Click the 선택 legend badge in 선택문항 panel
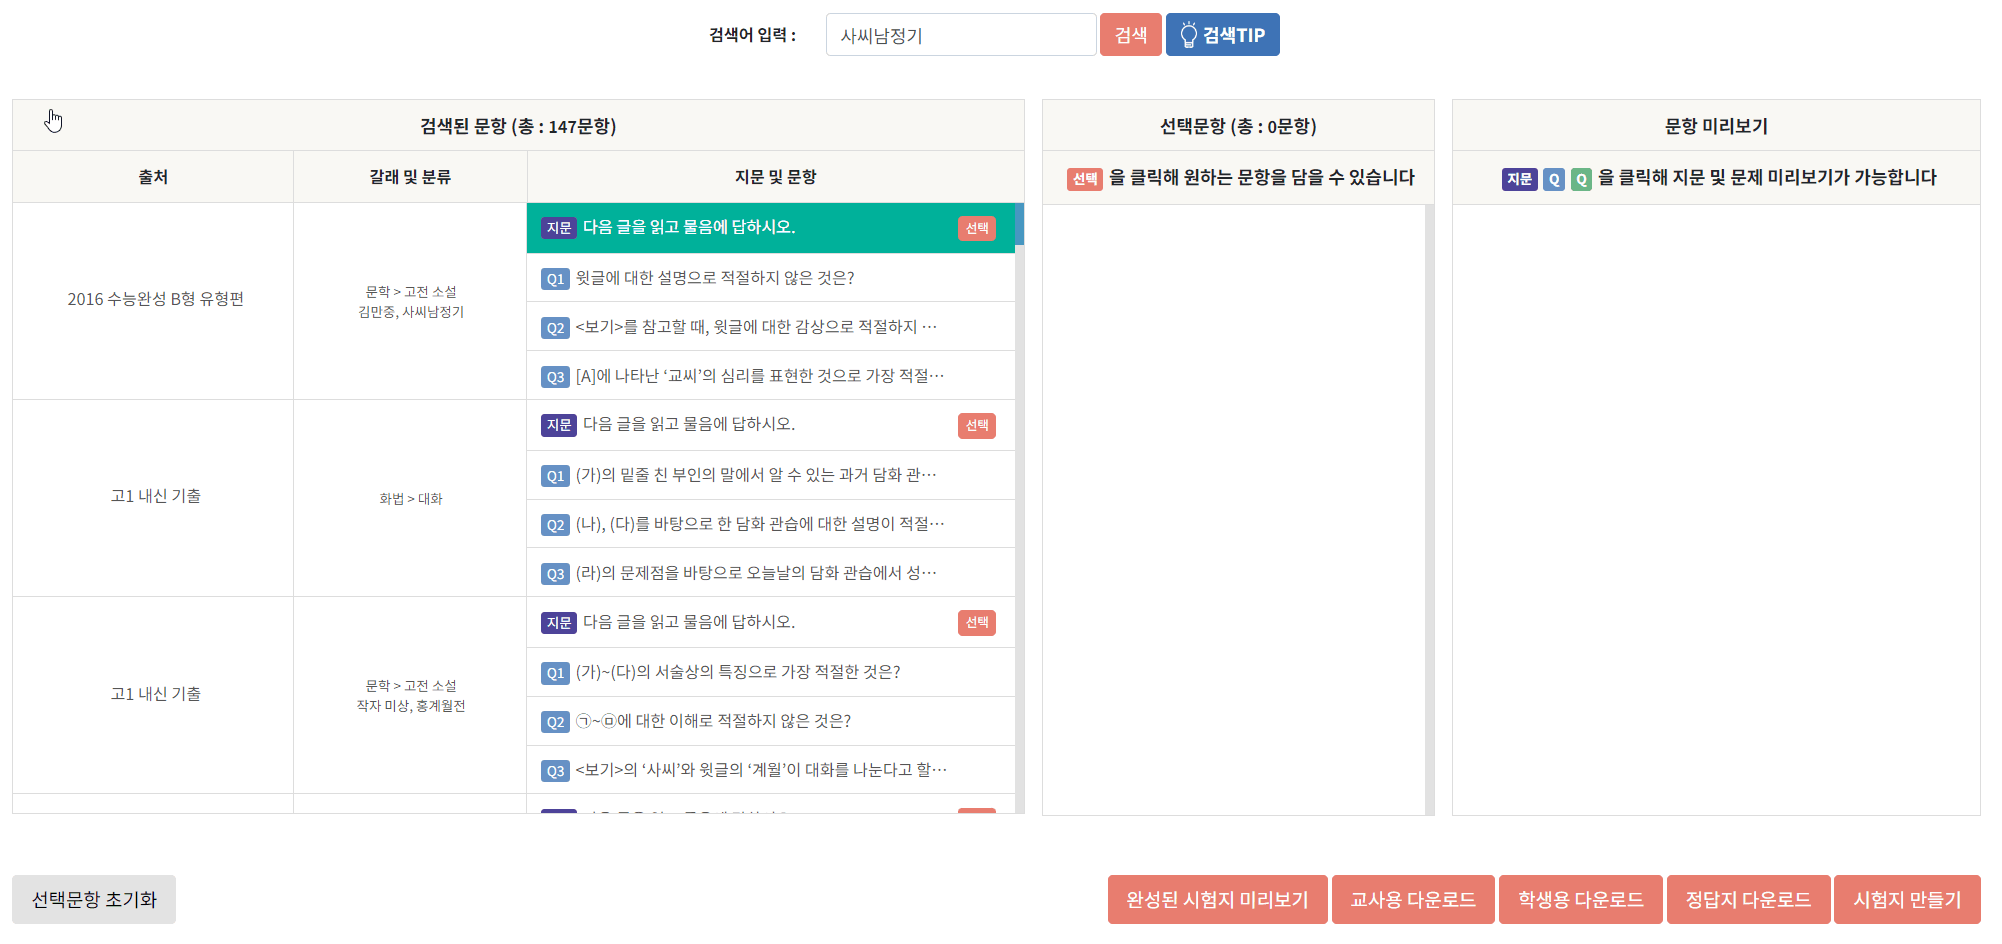The image size is (2002, 944). tap(1084, 179)
